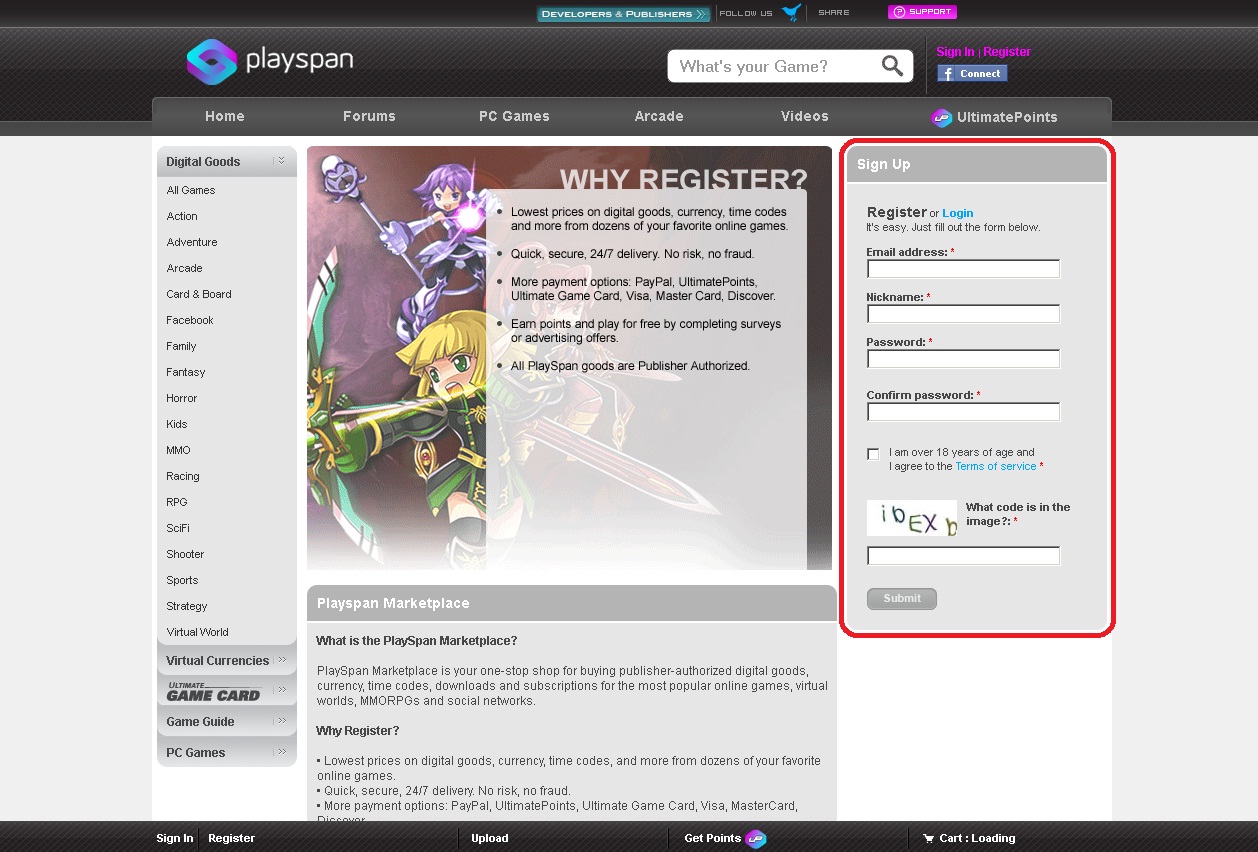Check the over 18 years agreement checkbox
The image size is (1258, 852).
click(x=873, y=454)
